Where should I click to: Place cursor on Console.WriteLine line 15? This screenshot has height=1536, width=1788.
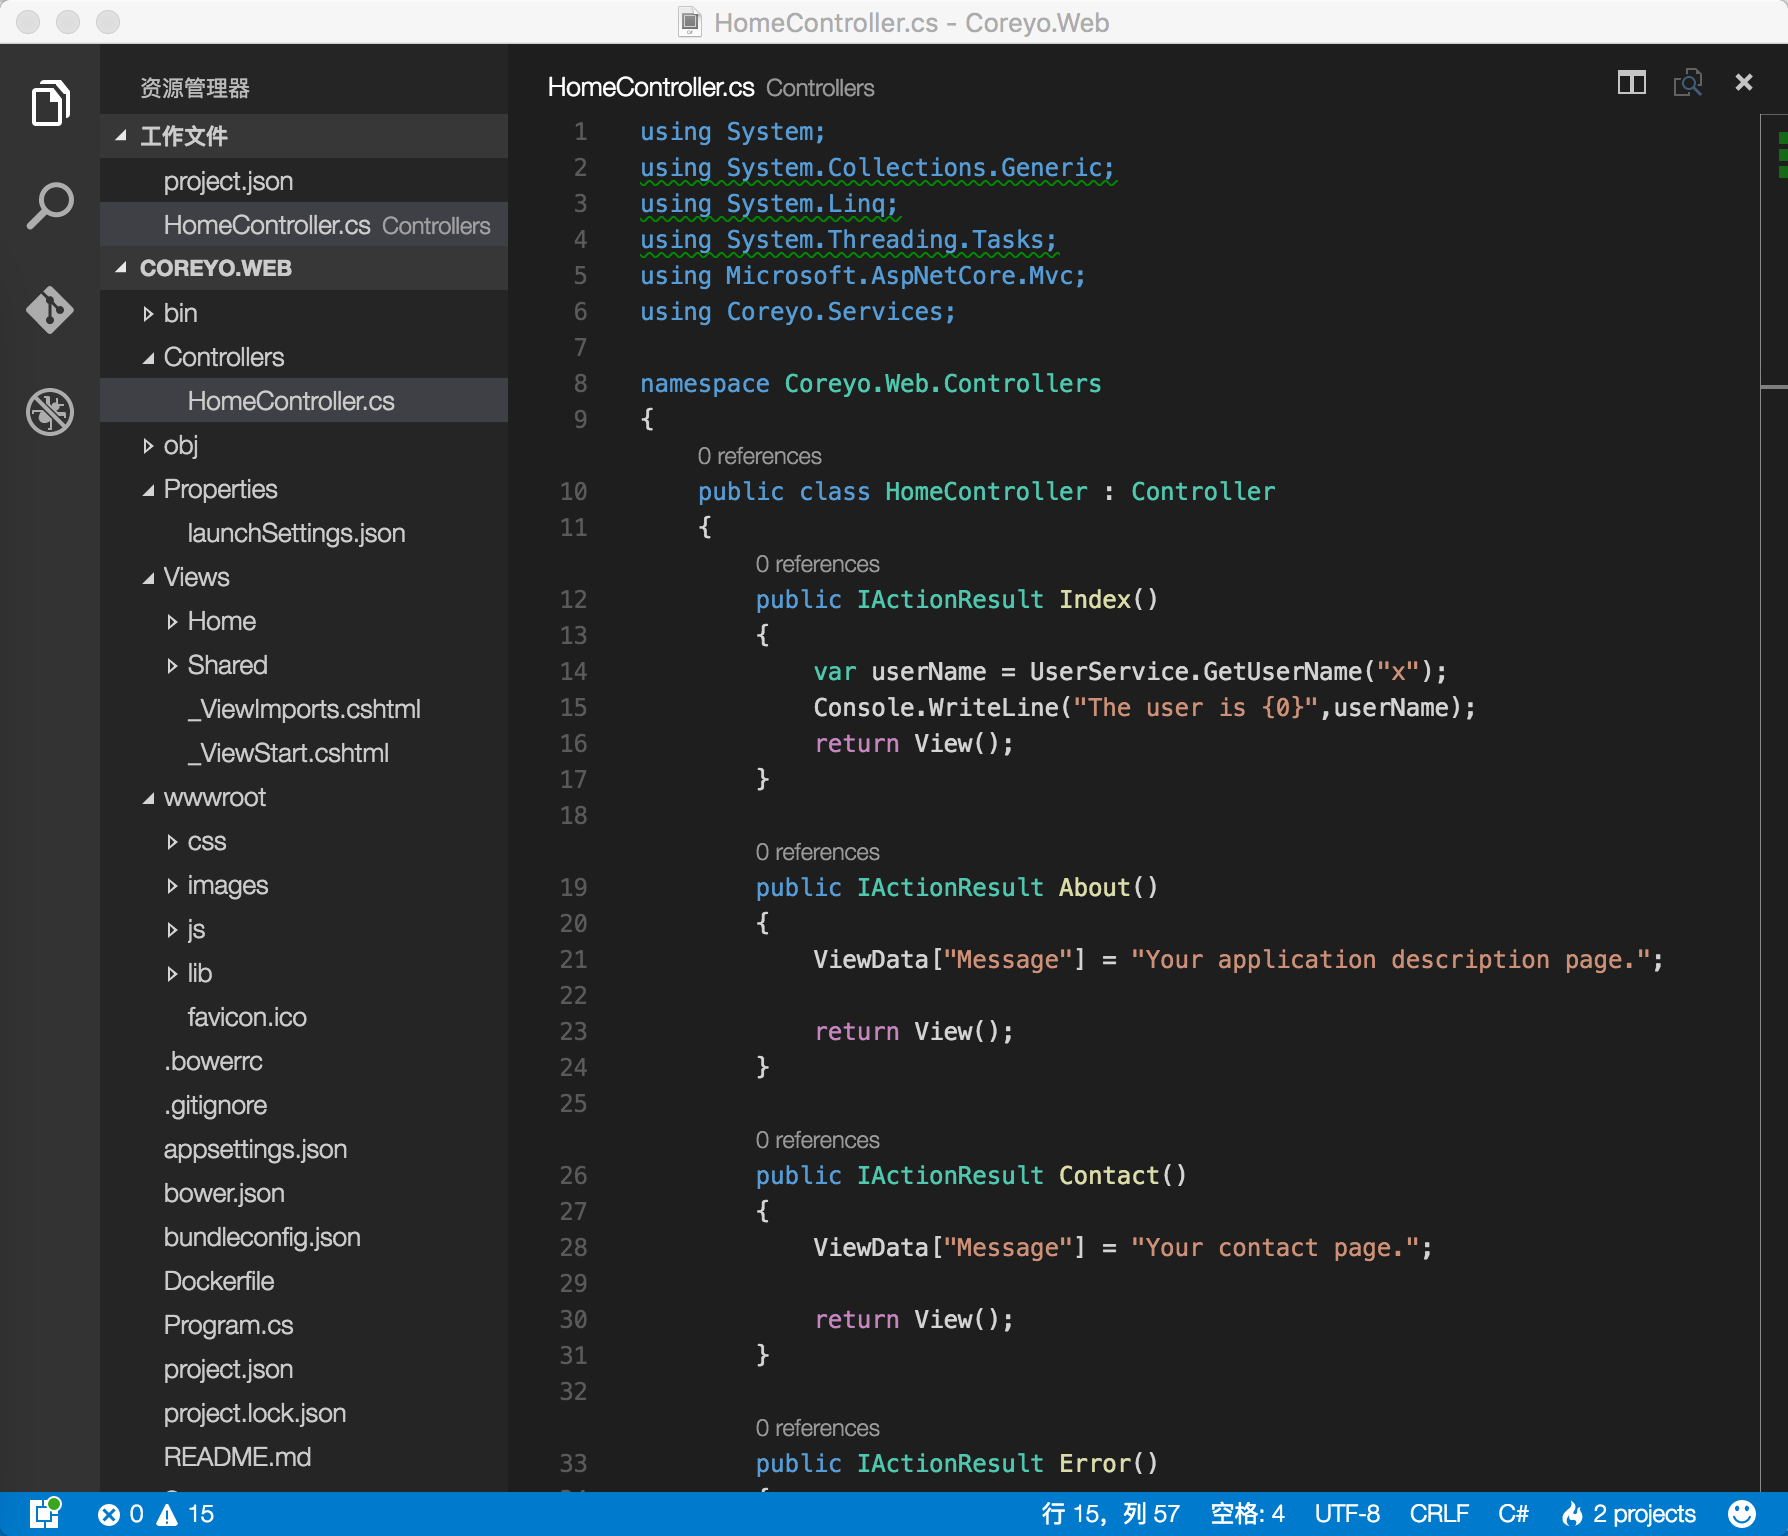[x=1144, y=708]
